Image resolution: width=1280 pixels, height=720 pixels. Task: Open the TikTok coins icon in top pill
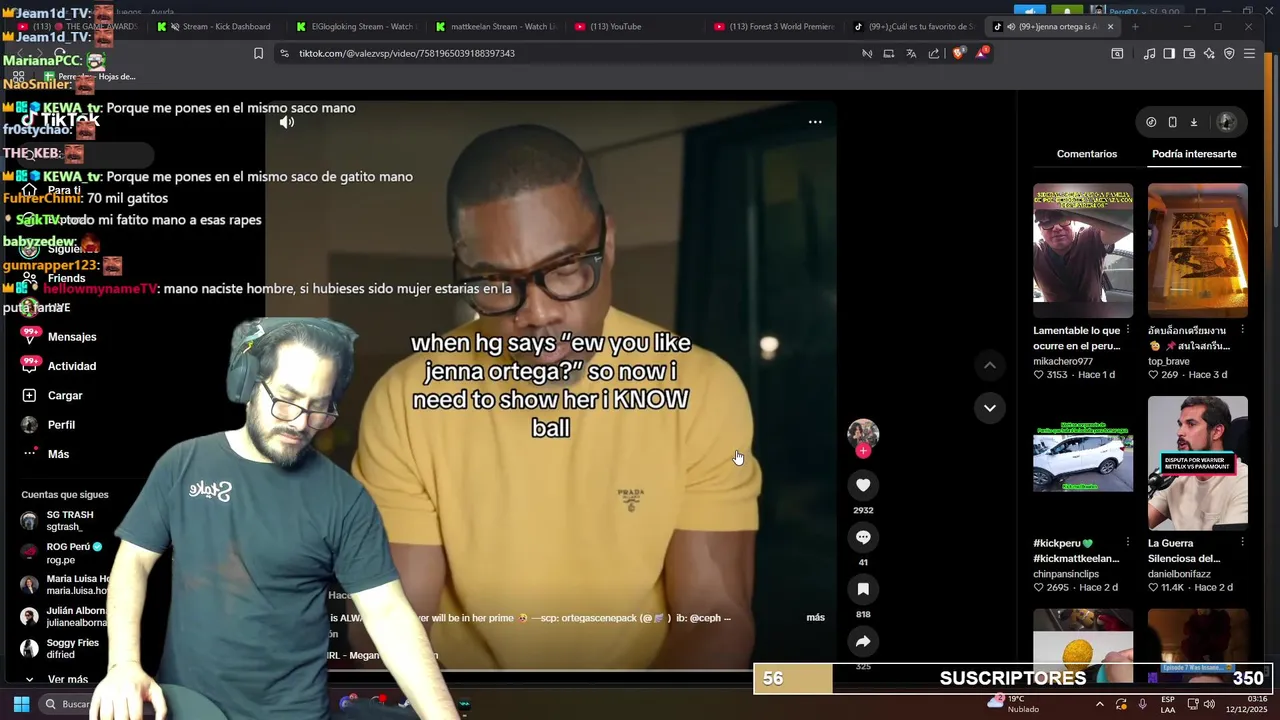1151,122
